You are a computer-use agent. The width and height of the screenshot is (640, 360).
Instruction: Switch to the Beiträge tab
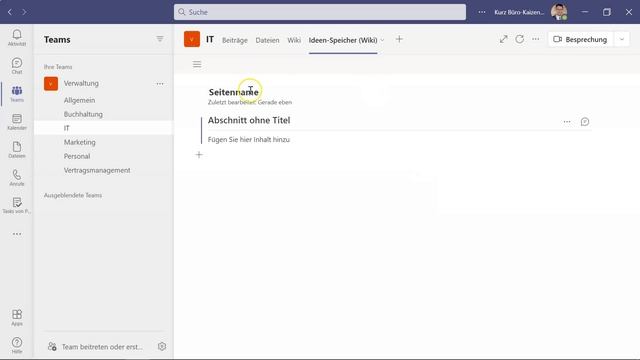pos(235,40)
